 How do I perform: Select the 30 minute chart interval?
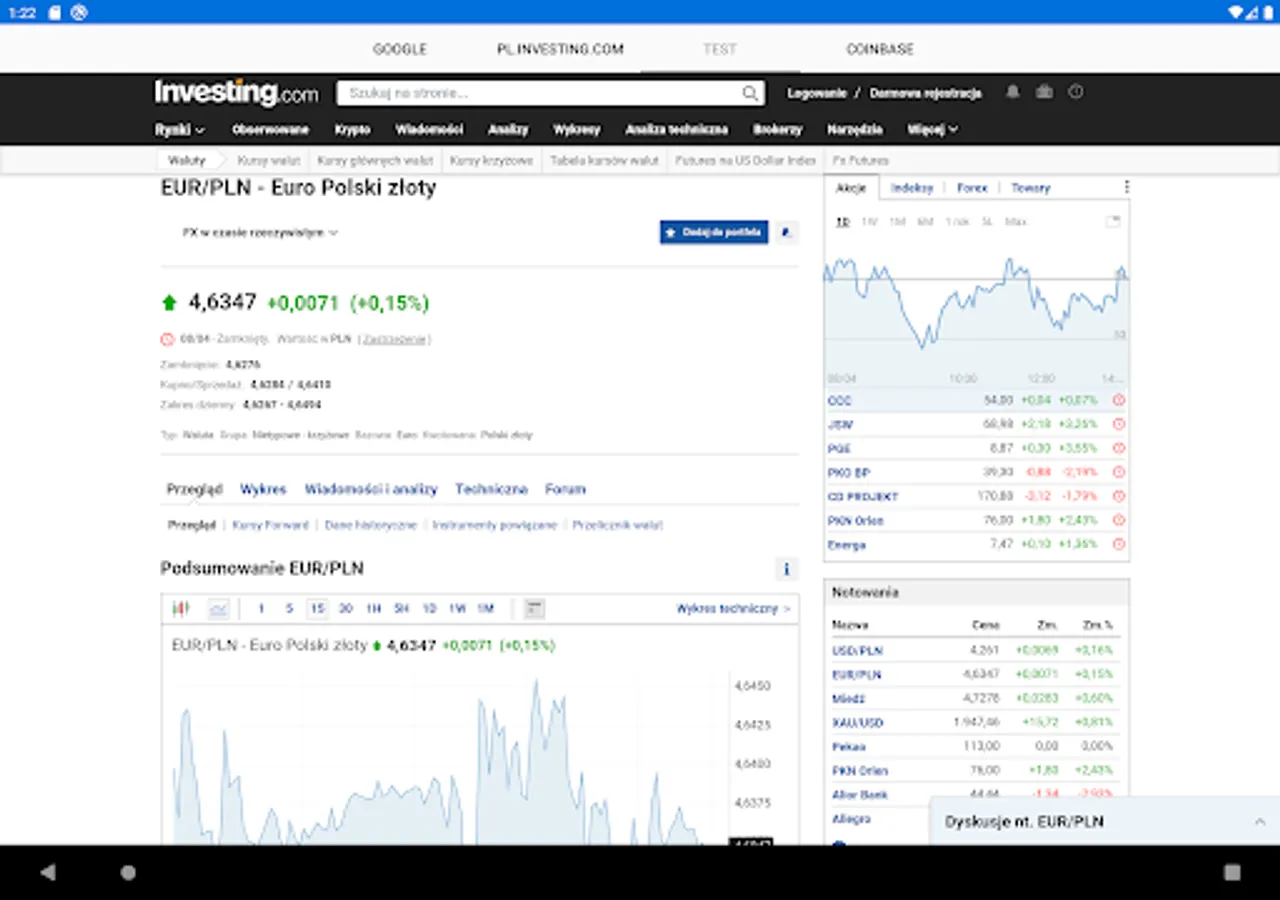[x=345, y=608]
